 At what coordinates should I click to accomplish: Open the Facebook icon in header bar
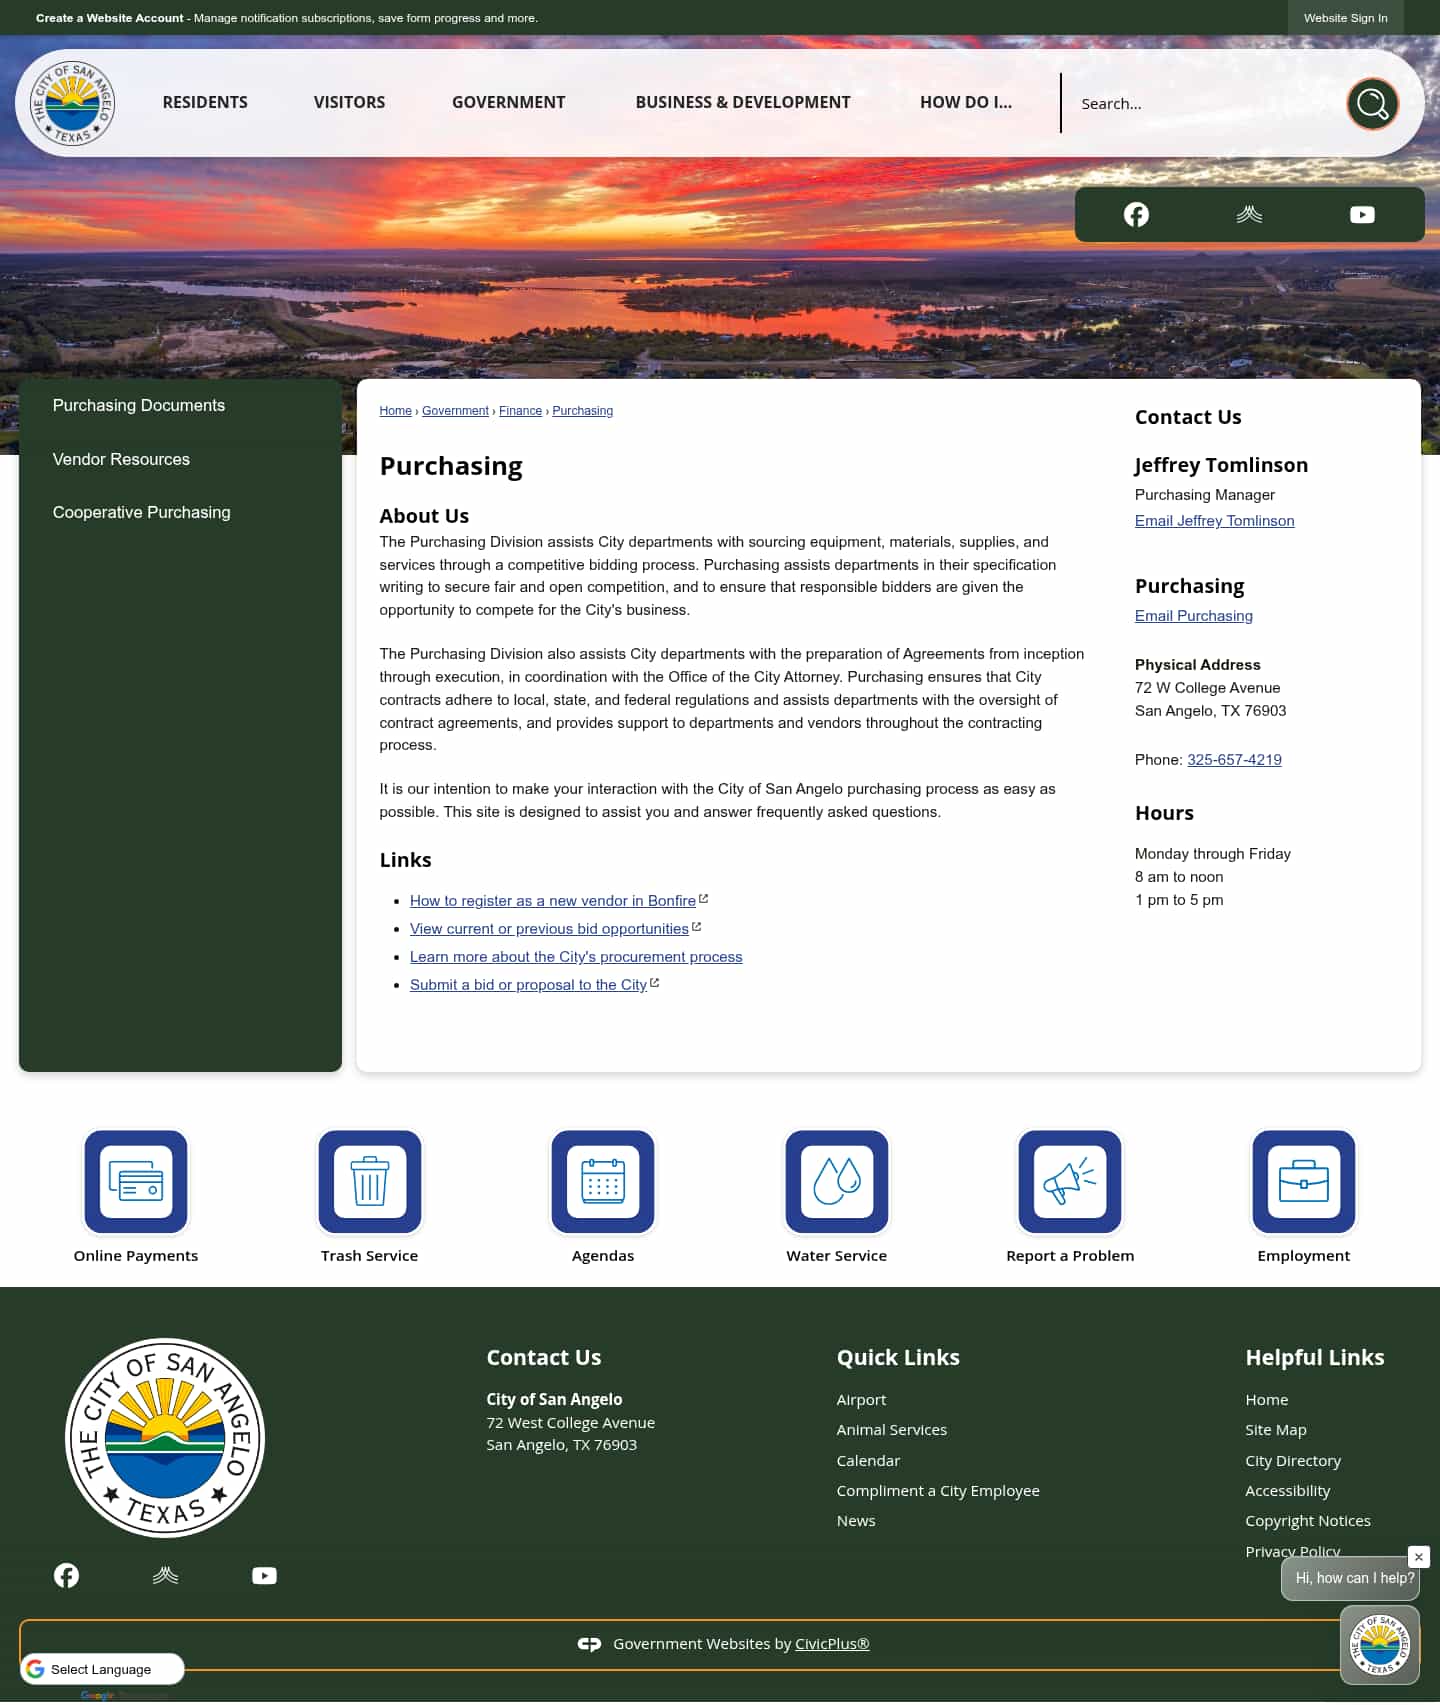[x=1136, y=214]
